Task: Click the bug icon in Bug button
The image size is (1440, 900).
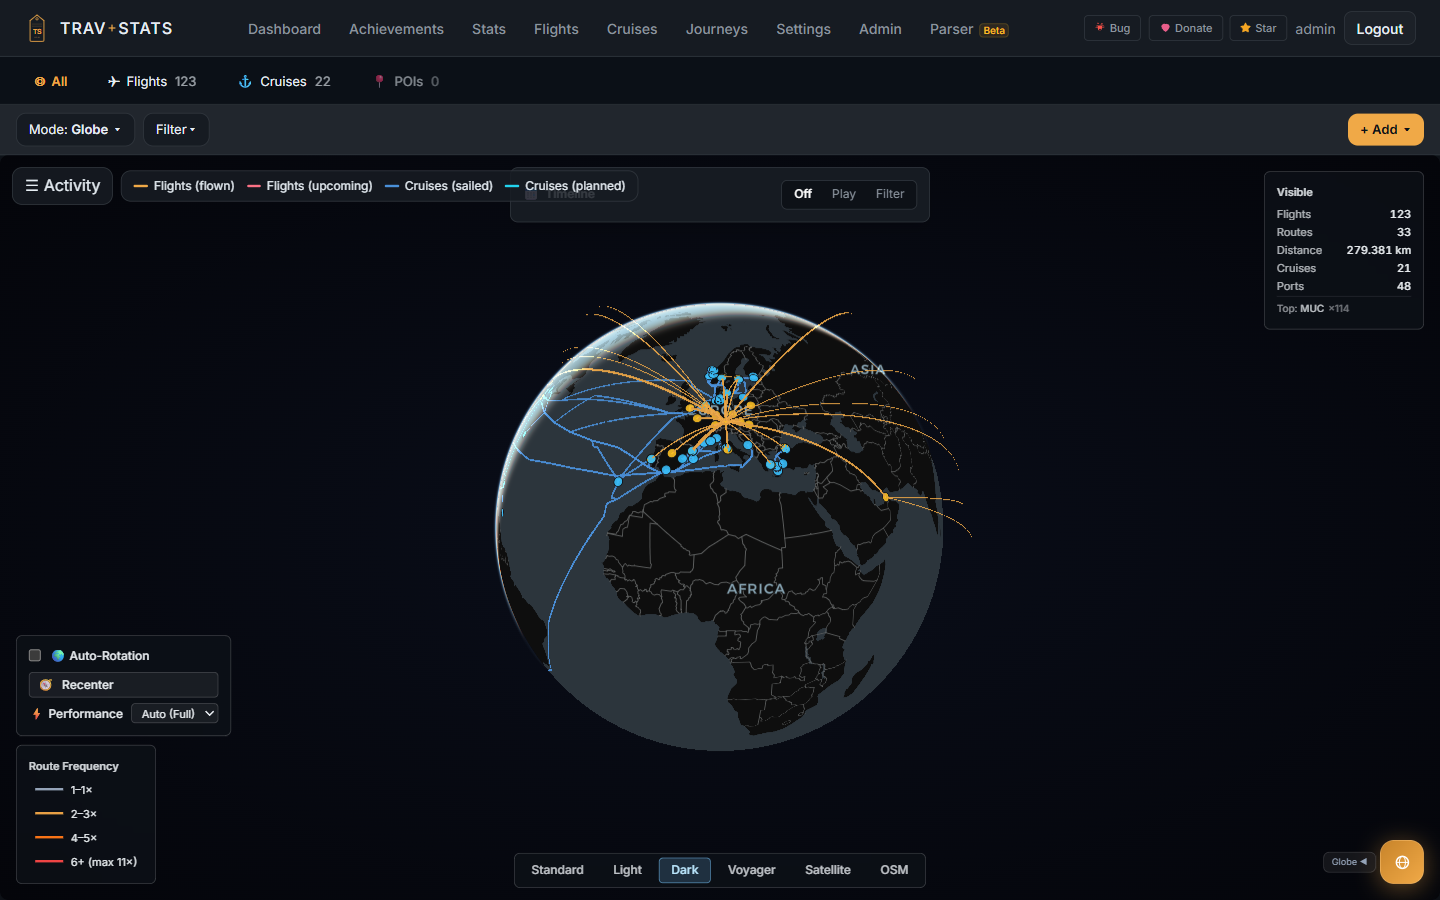Action: (1100, 28)
